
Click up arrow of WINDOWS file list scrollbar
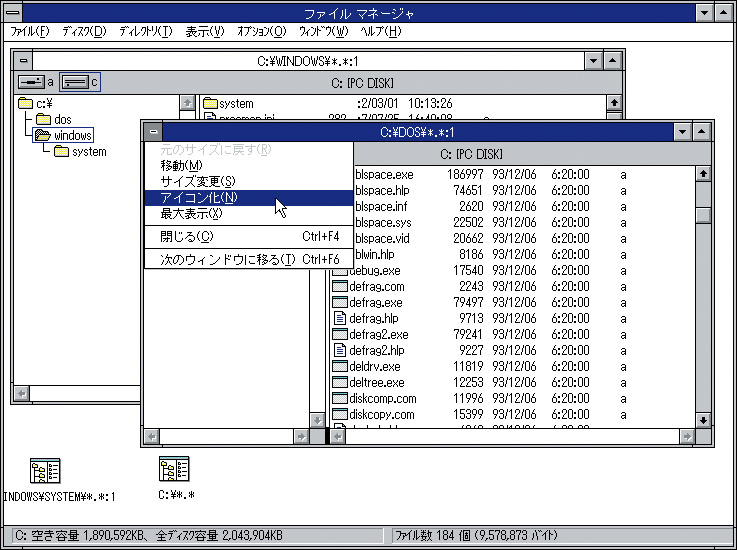(x=614, y=102)
